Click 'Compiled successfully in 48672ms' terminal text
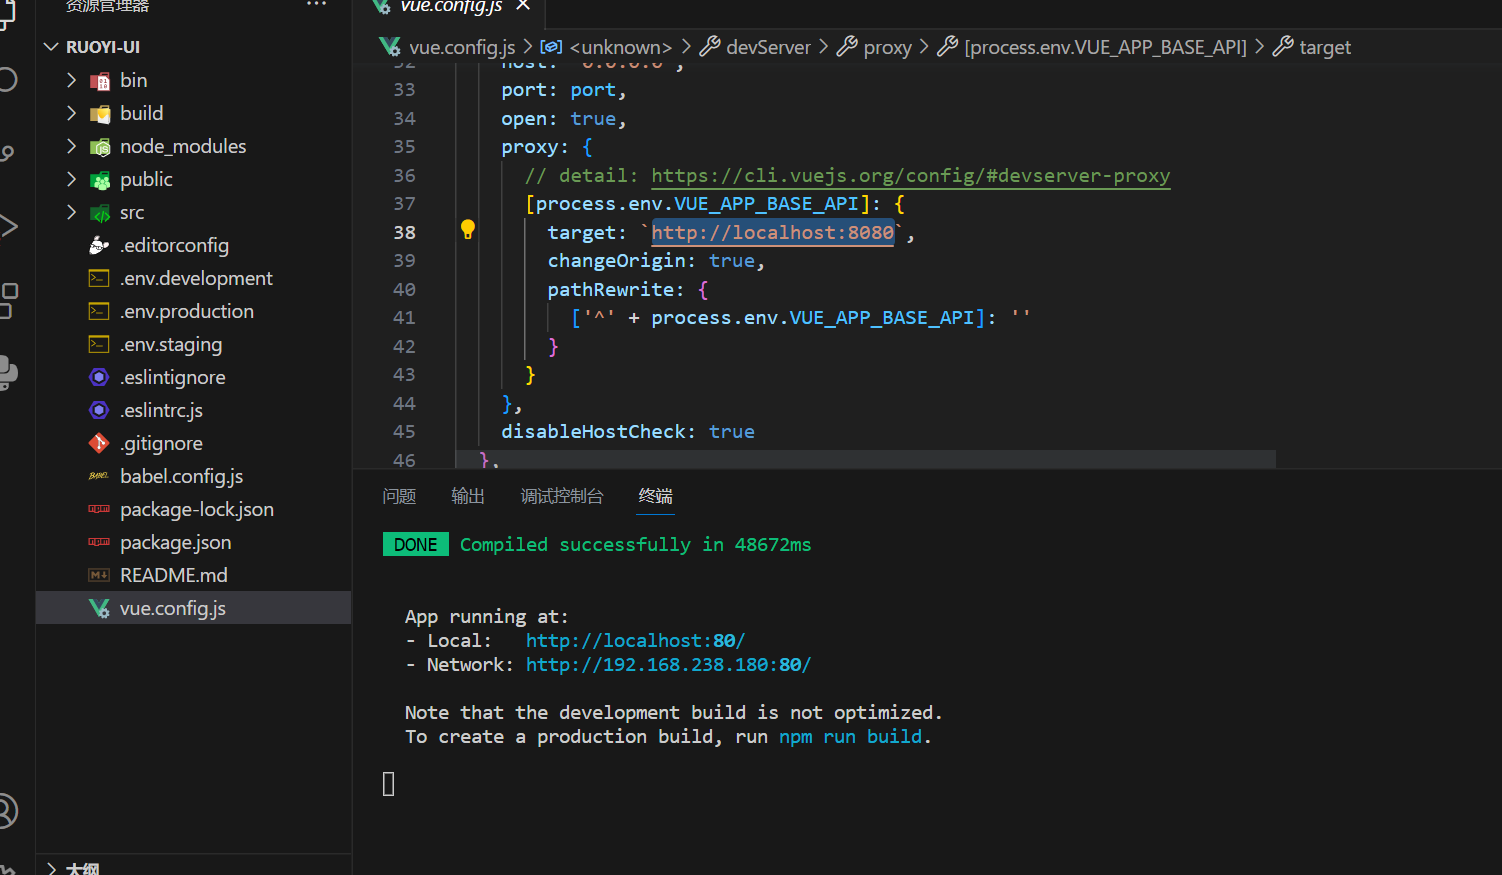1502x875 pixels. point(635,545)
